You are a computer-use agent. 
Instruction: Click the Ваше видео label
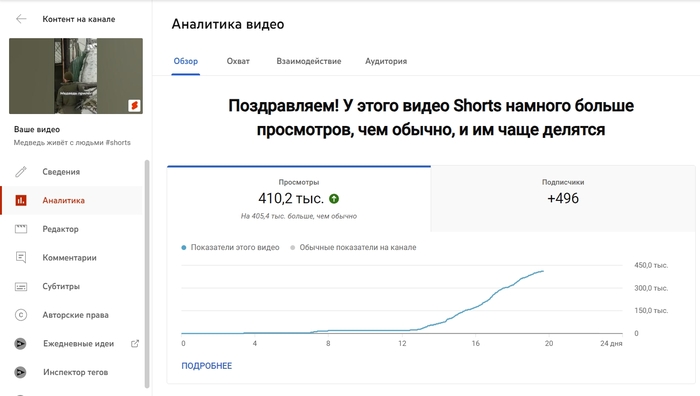click(x=37, y=129)
